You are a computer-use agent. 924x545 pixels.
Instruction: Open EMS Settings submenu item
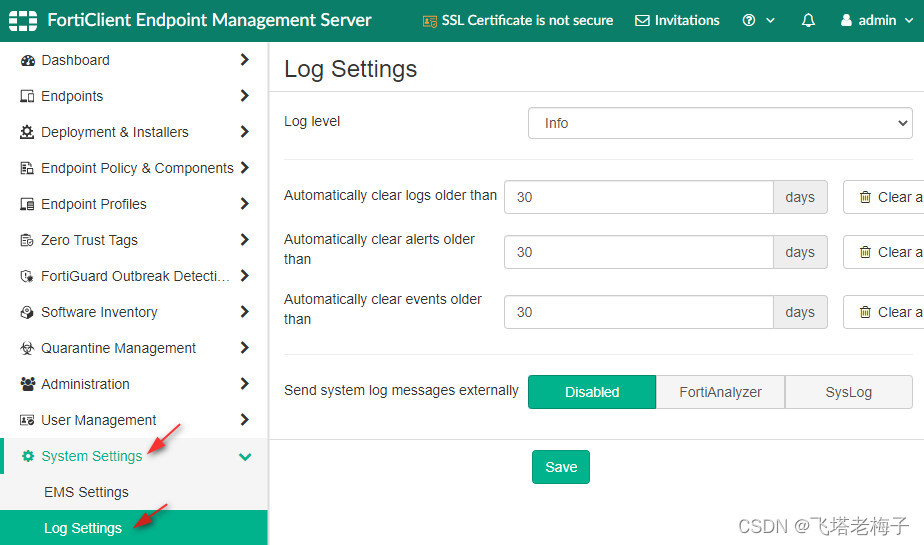(x=134, y=492)
